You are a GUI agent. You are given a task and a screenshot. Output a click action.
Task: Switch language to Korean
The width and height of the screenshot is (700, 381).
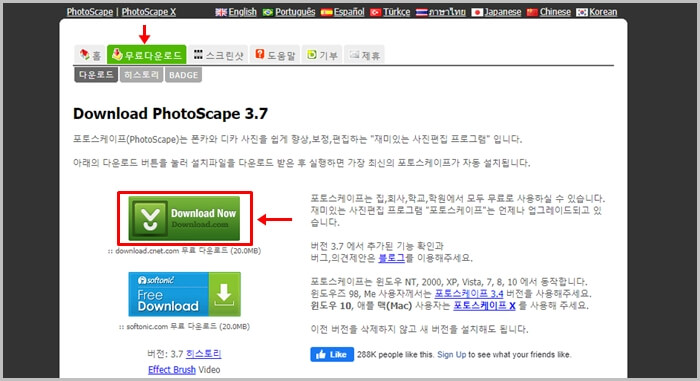coord(603,12)
